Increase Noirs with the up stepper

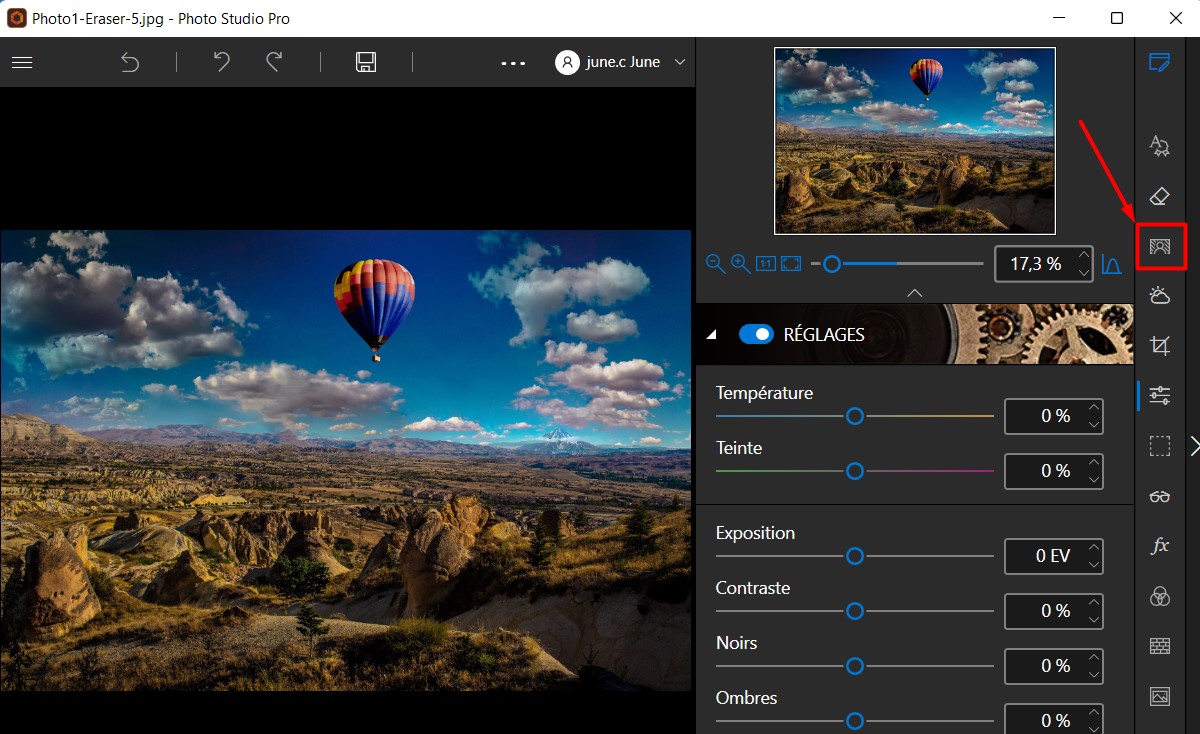(x=1094, y=657)
